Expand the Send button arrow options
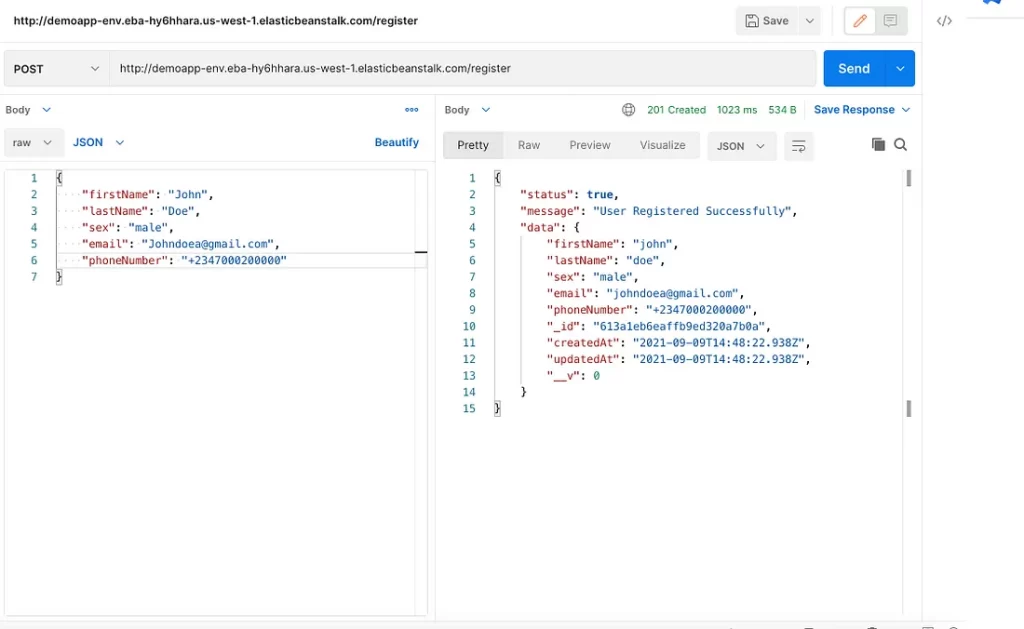This screenshot has width=1024, height=629. pos(900,69)
